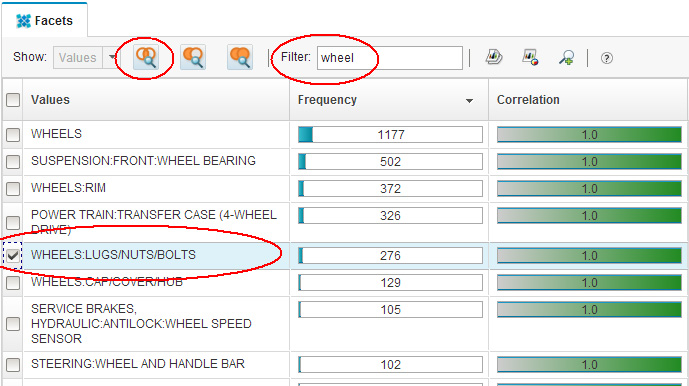Open help via the question mark icon
This screenshot has width=689, height=386.
coord(607,58)
